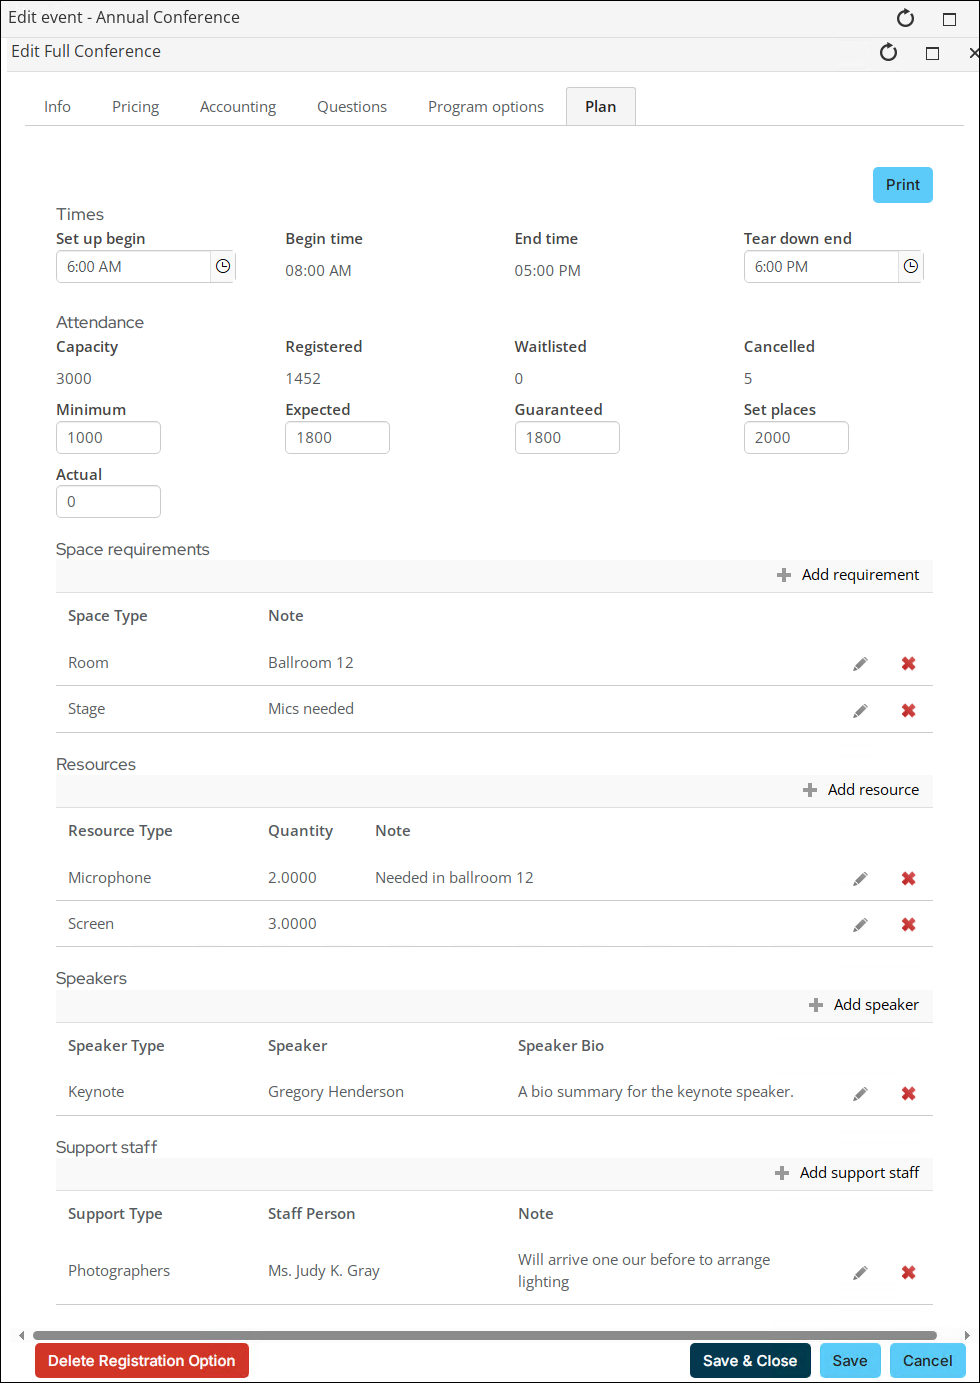Screen dimensions: 980x1383
Task: Click the Add resource plus icon
Action: pos(810,790)
